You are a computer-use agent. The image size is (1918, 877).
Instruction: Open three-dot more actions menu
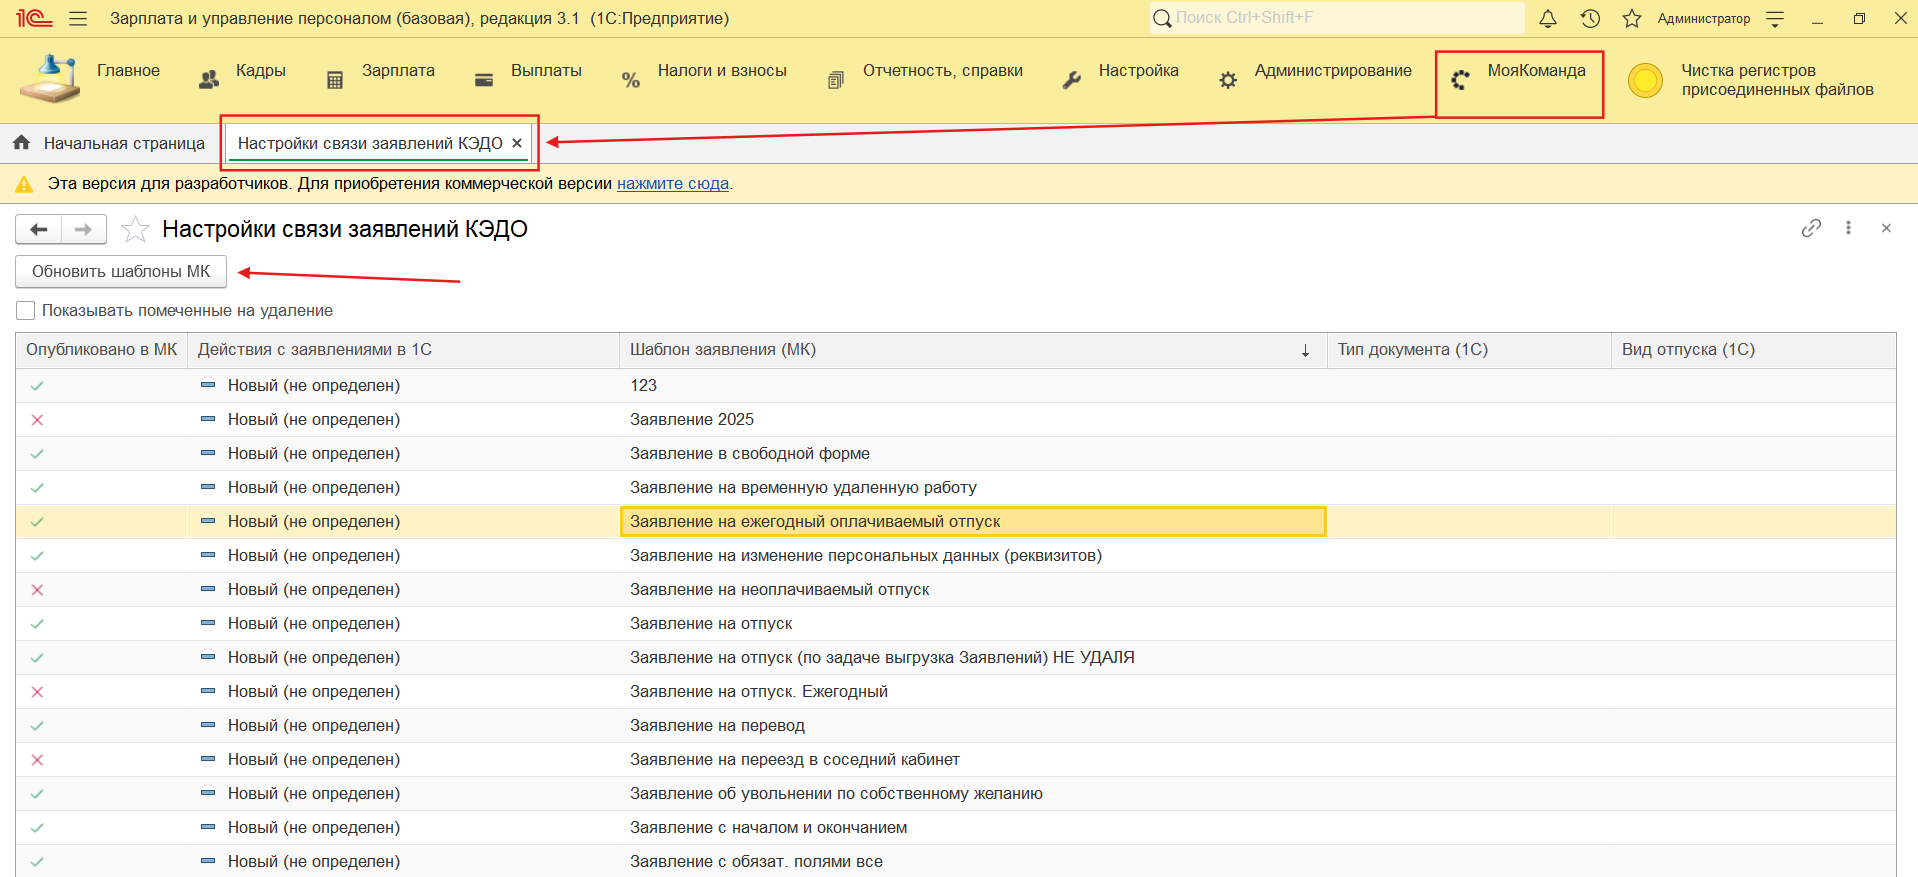pyautogui.click(x=1848, y=228)
